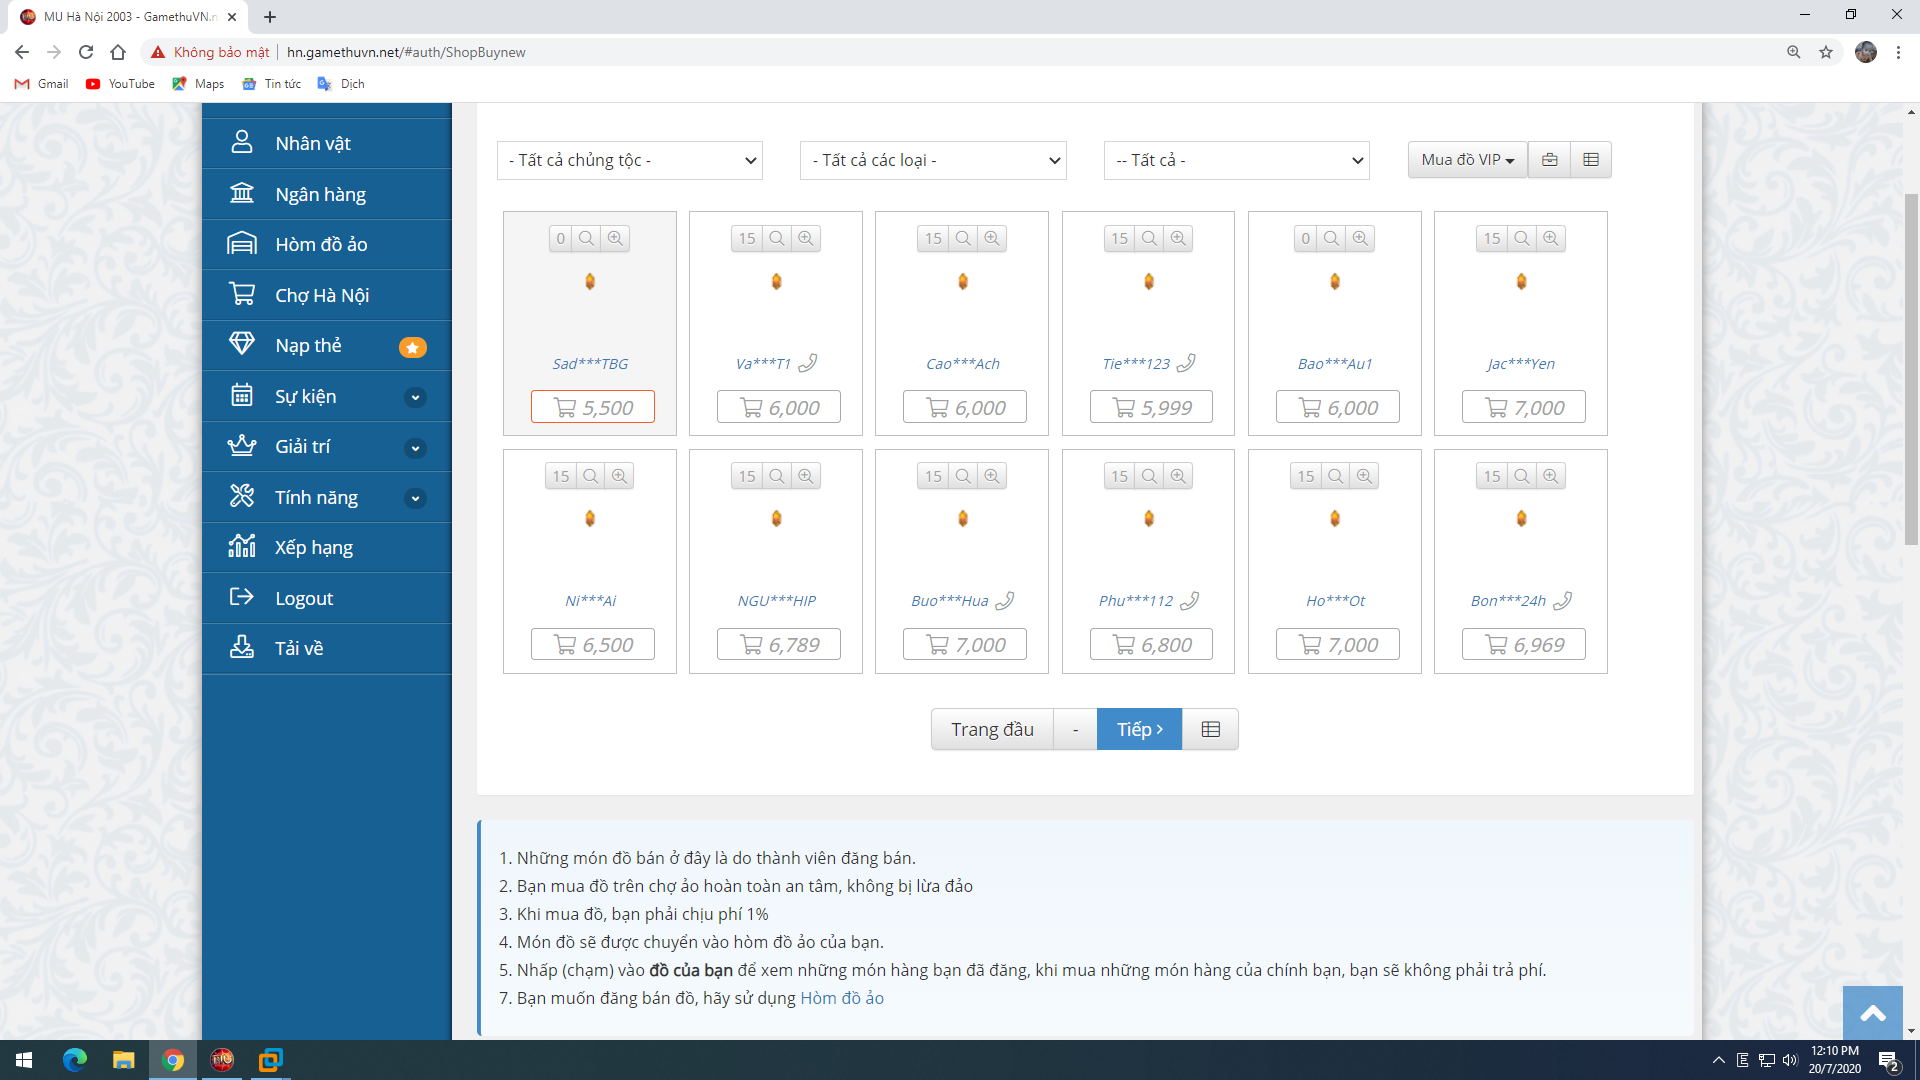Click magnifier icon on Sad***TBG item
The height and width of the screenshot is (1080, 1920).
point(587,238)
